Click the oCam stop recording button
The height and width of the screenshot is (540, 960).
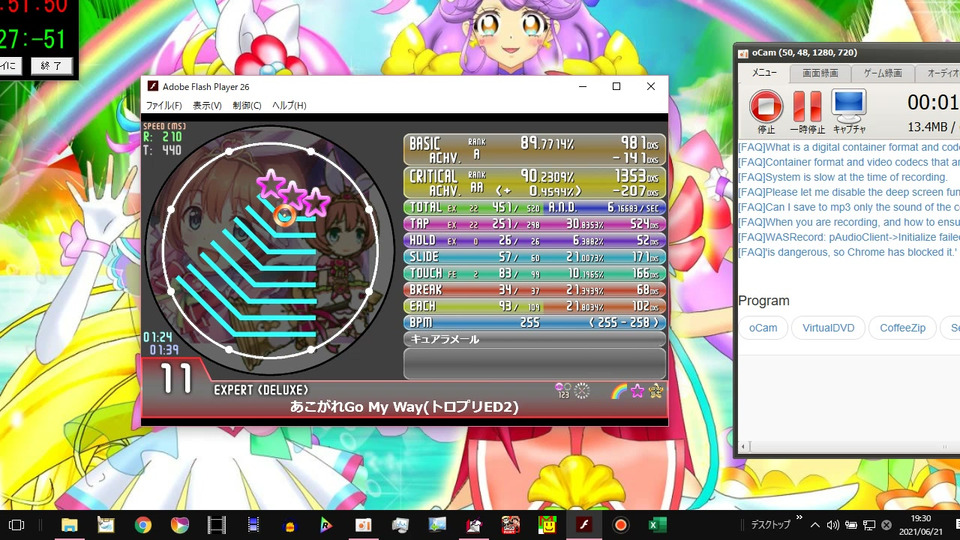point(766,107)
